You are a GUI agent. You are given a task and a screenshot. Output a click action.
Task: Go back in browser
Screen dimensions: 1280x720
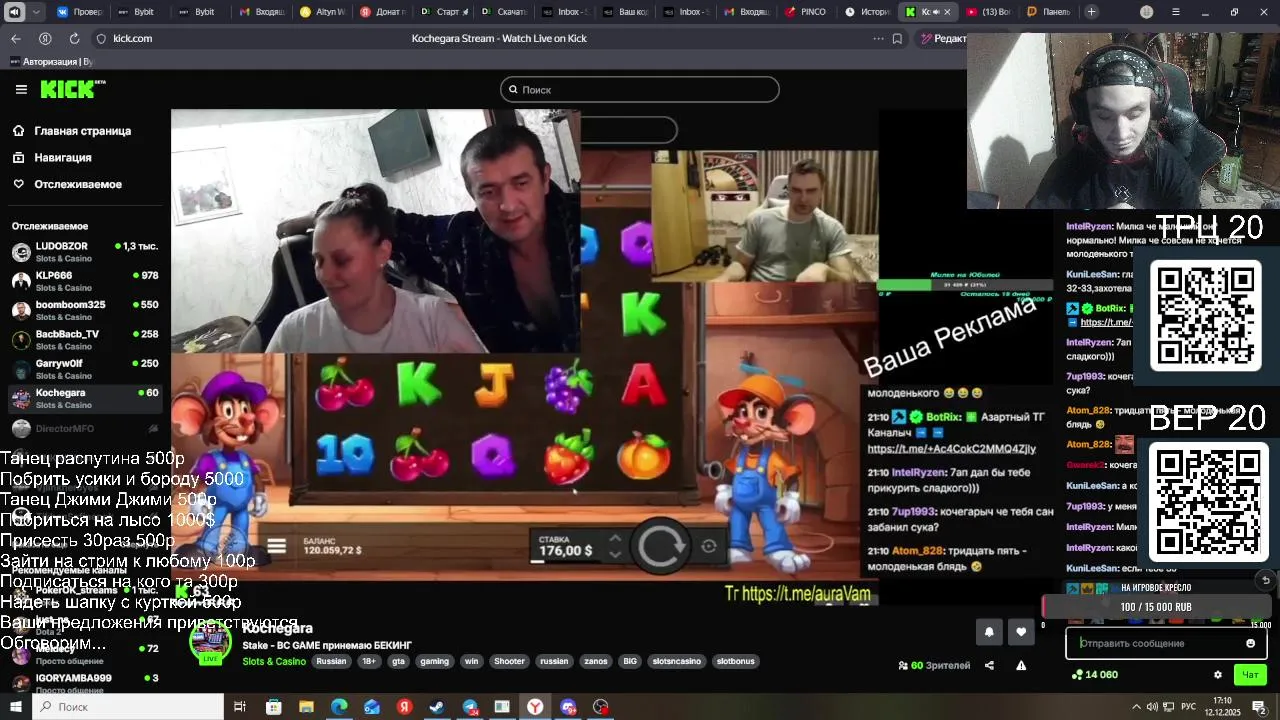pos(15,38)
